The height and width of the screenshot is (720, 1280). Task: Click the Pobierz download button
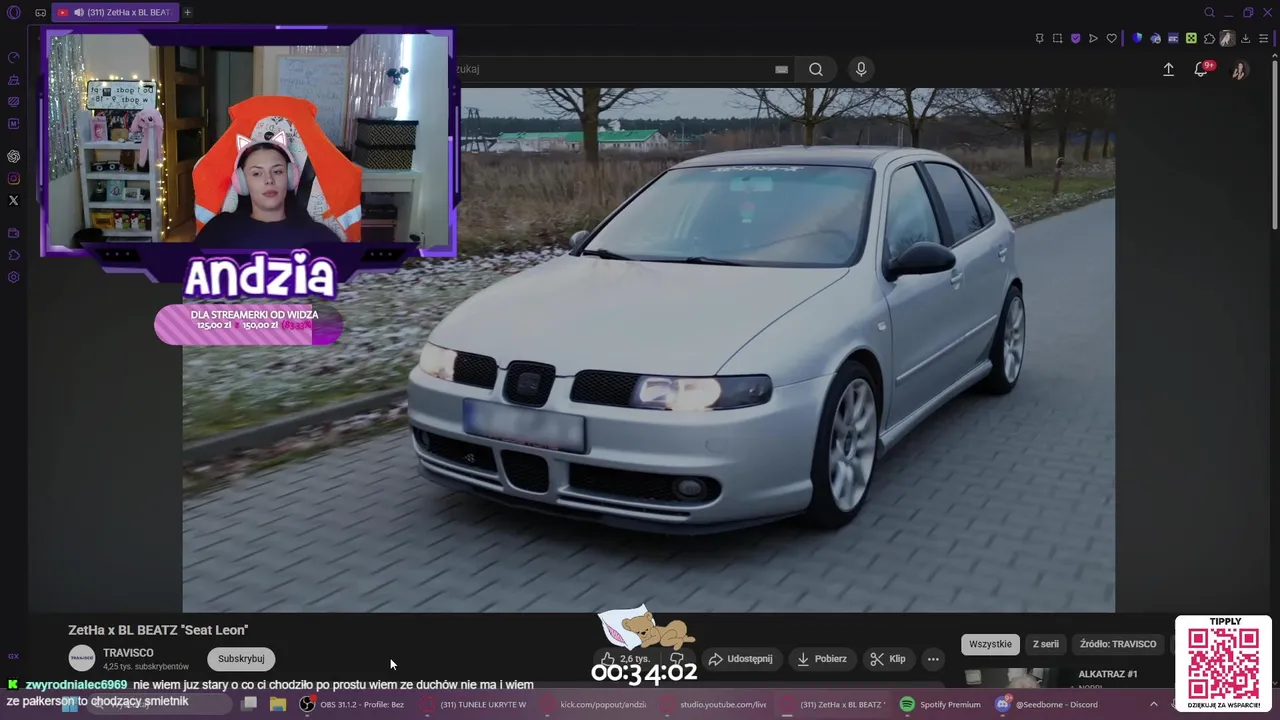pos(822,659)
